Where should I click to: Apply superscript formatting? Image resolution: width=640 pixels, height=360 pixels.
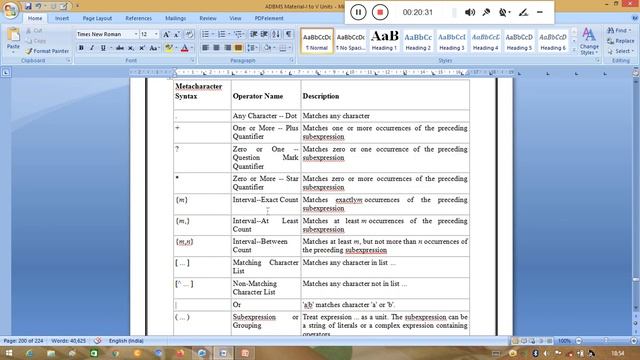pyautogui.click(x=142, y=48)
